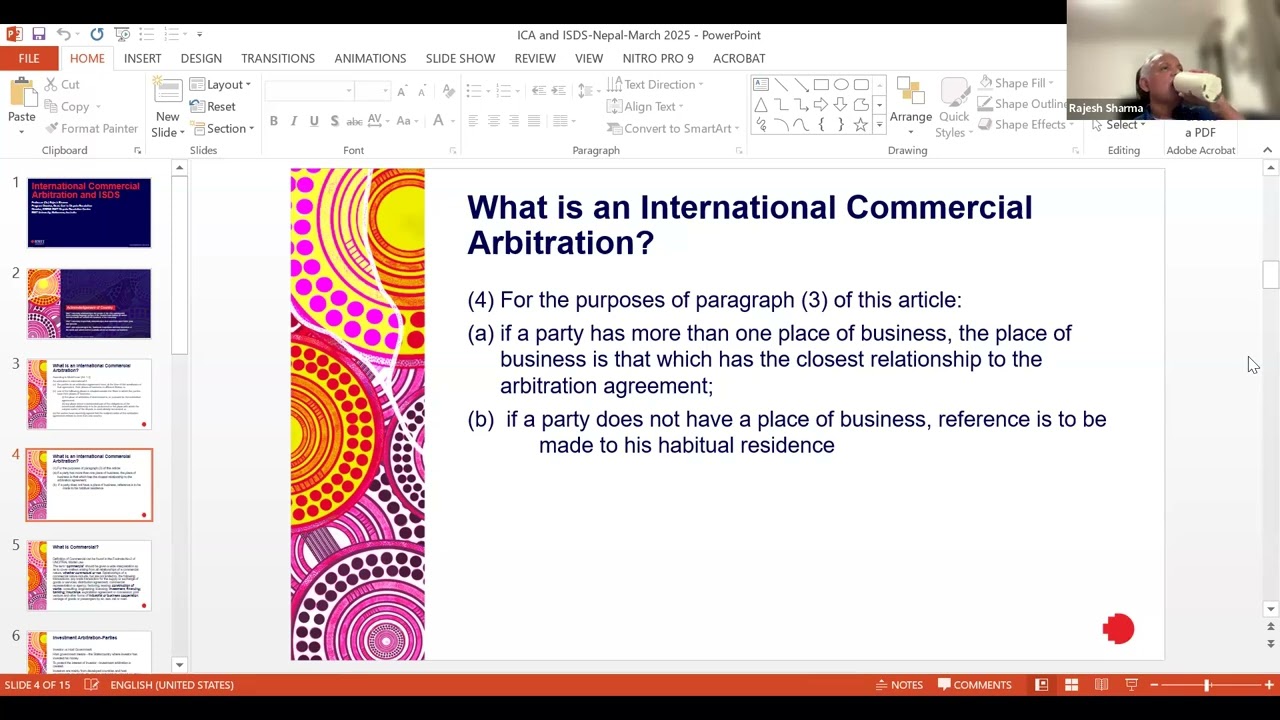Decrease font size icon
Screen dimensions: 1280x720
coord(422,91)
